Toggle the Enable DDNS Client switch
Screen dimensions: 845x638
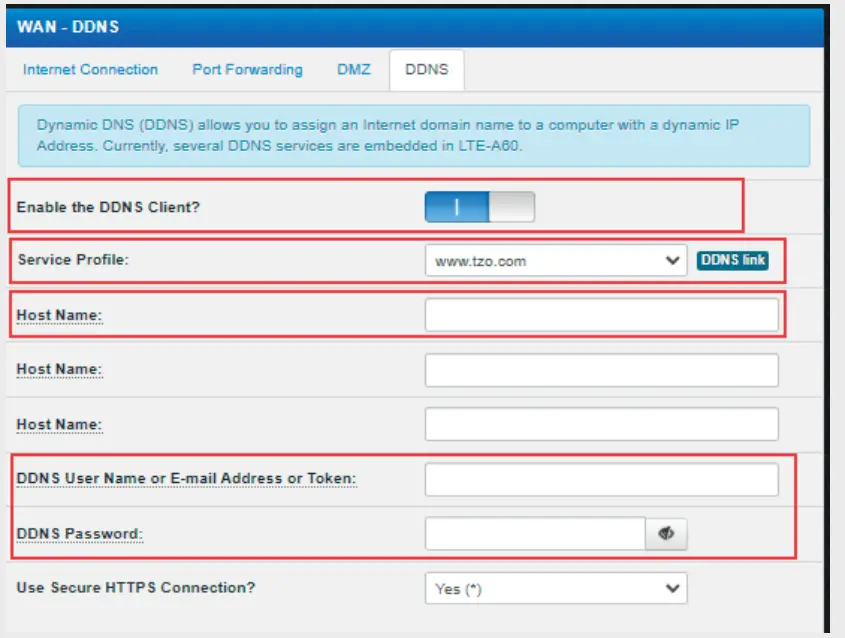[480, 207]
